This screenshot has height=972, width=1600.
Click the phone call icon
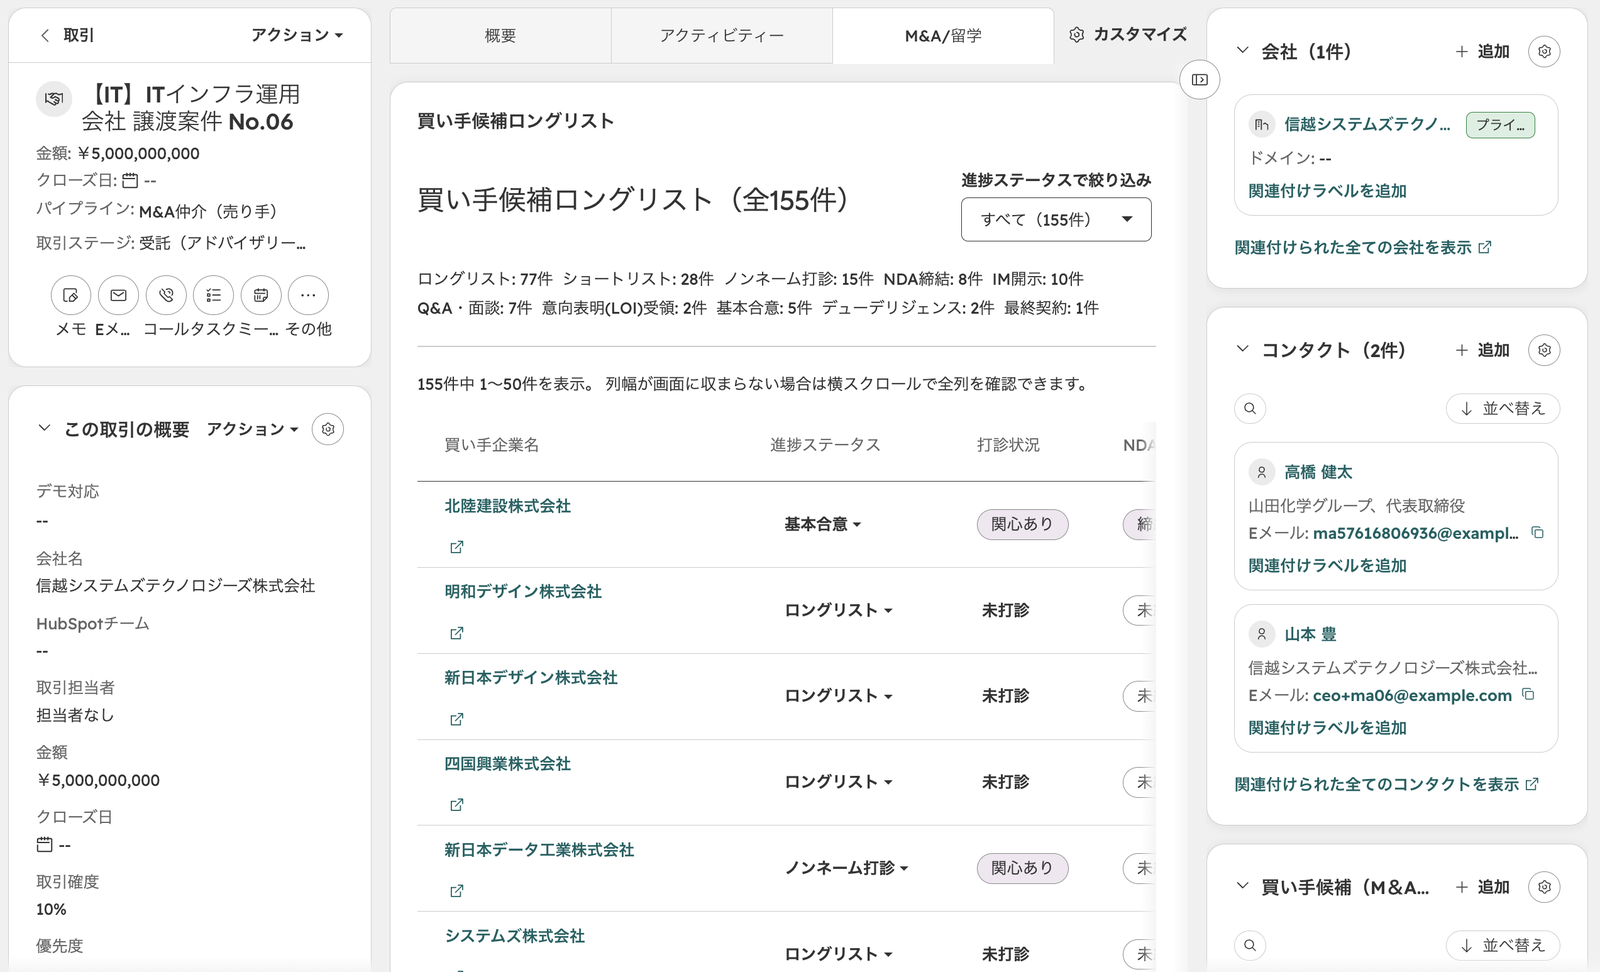click(x=166, y=295)
